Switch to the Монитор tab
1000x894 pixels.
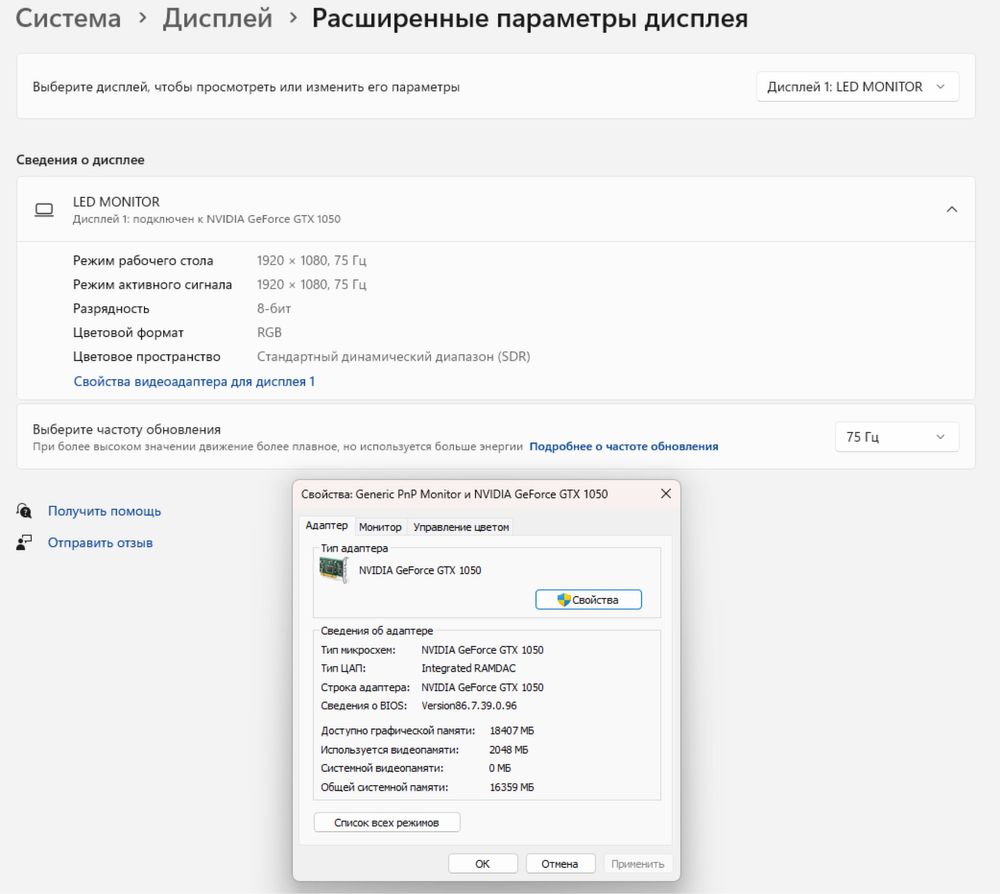pyautogui.click(x=380, y=527)
